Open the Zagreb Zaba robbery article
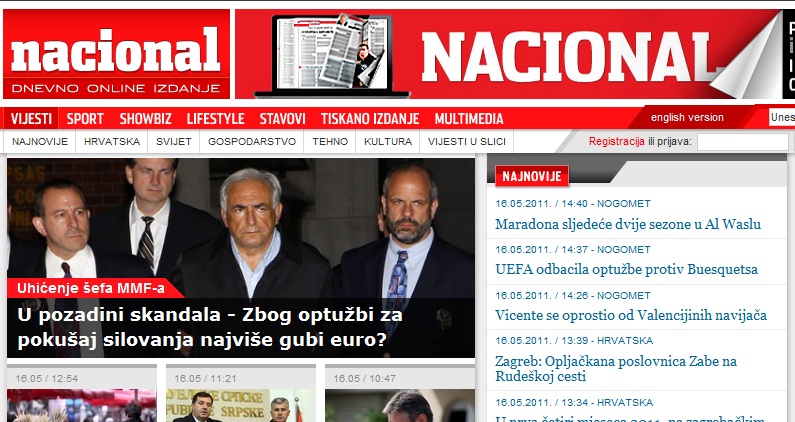The width and height of the screenshot is (795, 422). point(616,369)
